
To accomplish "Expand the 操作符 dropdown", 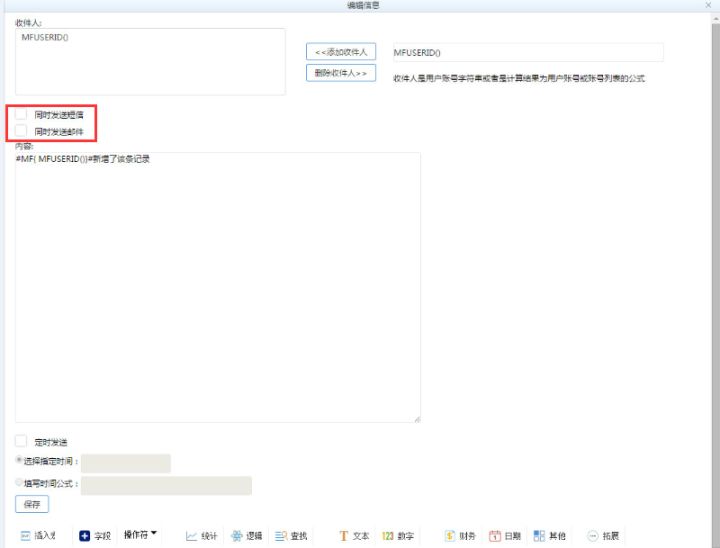I will [x=141, y=534].
